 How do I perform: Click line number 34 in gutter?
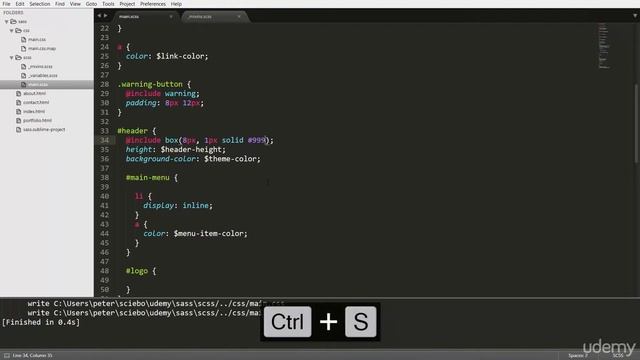point(104,140)
